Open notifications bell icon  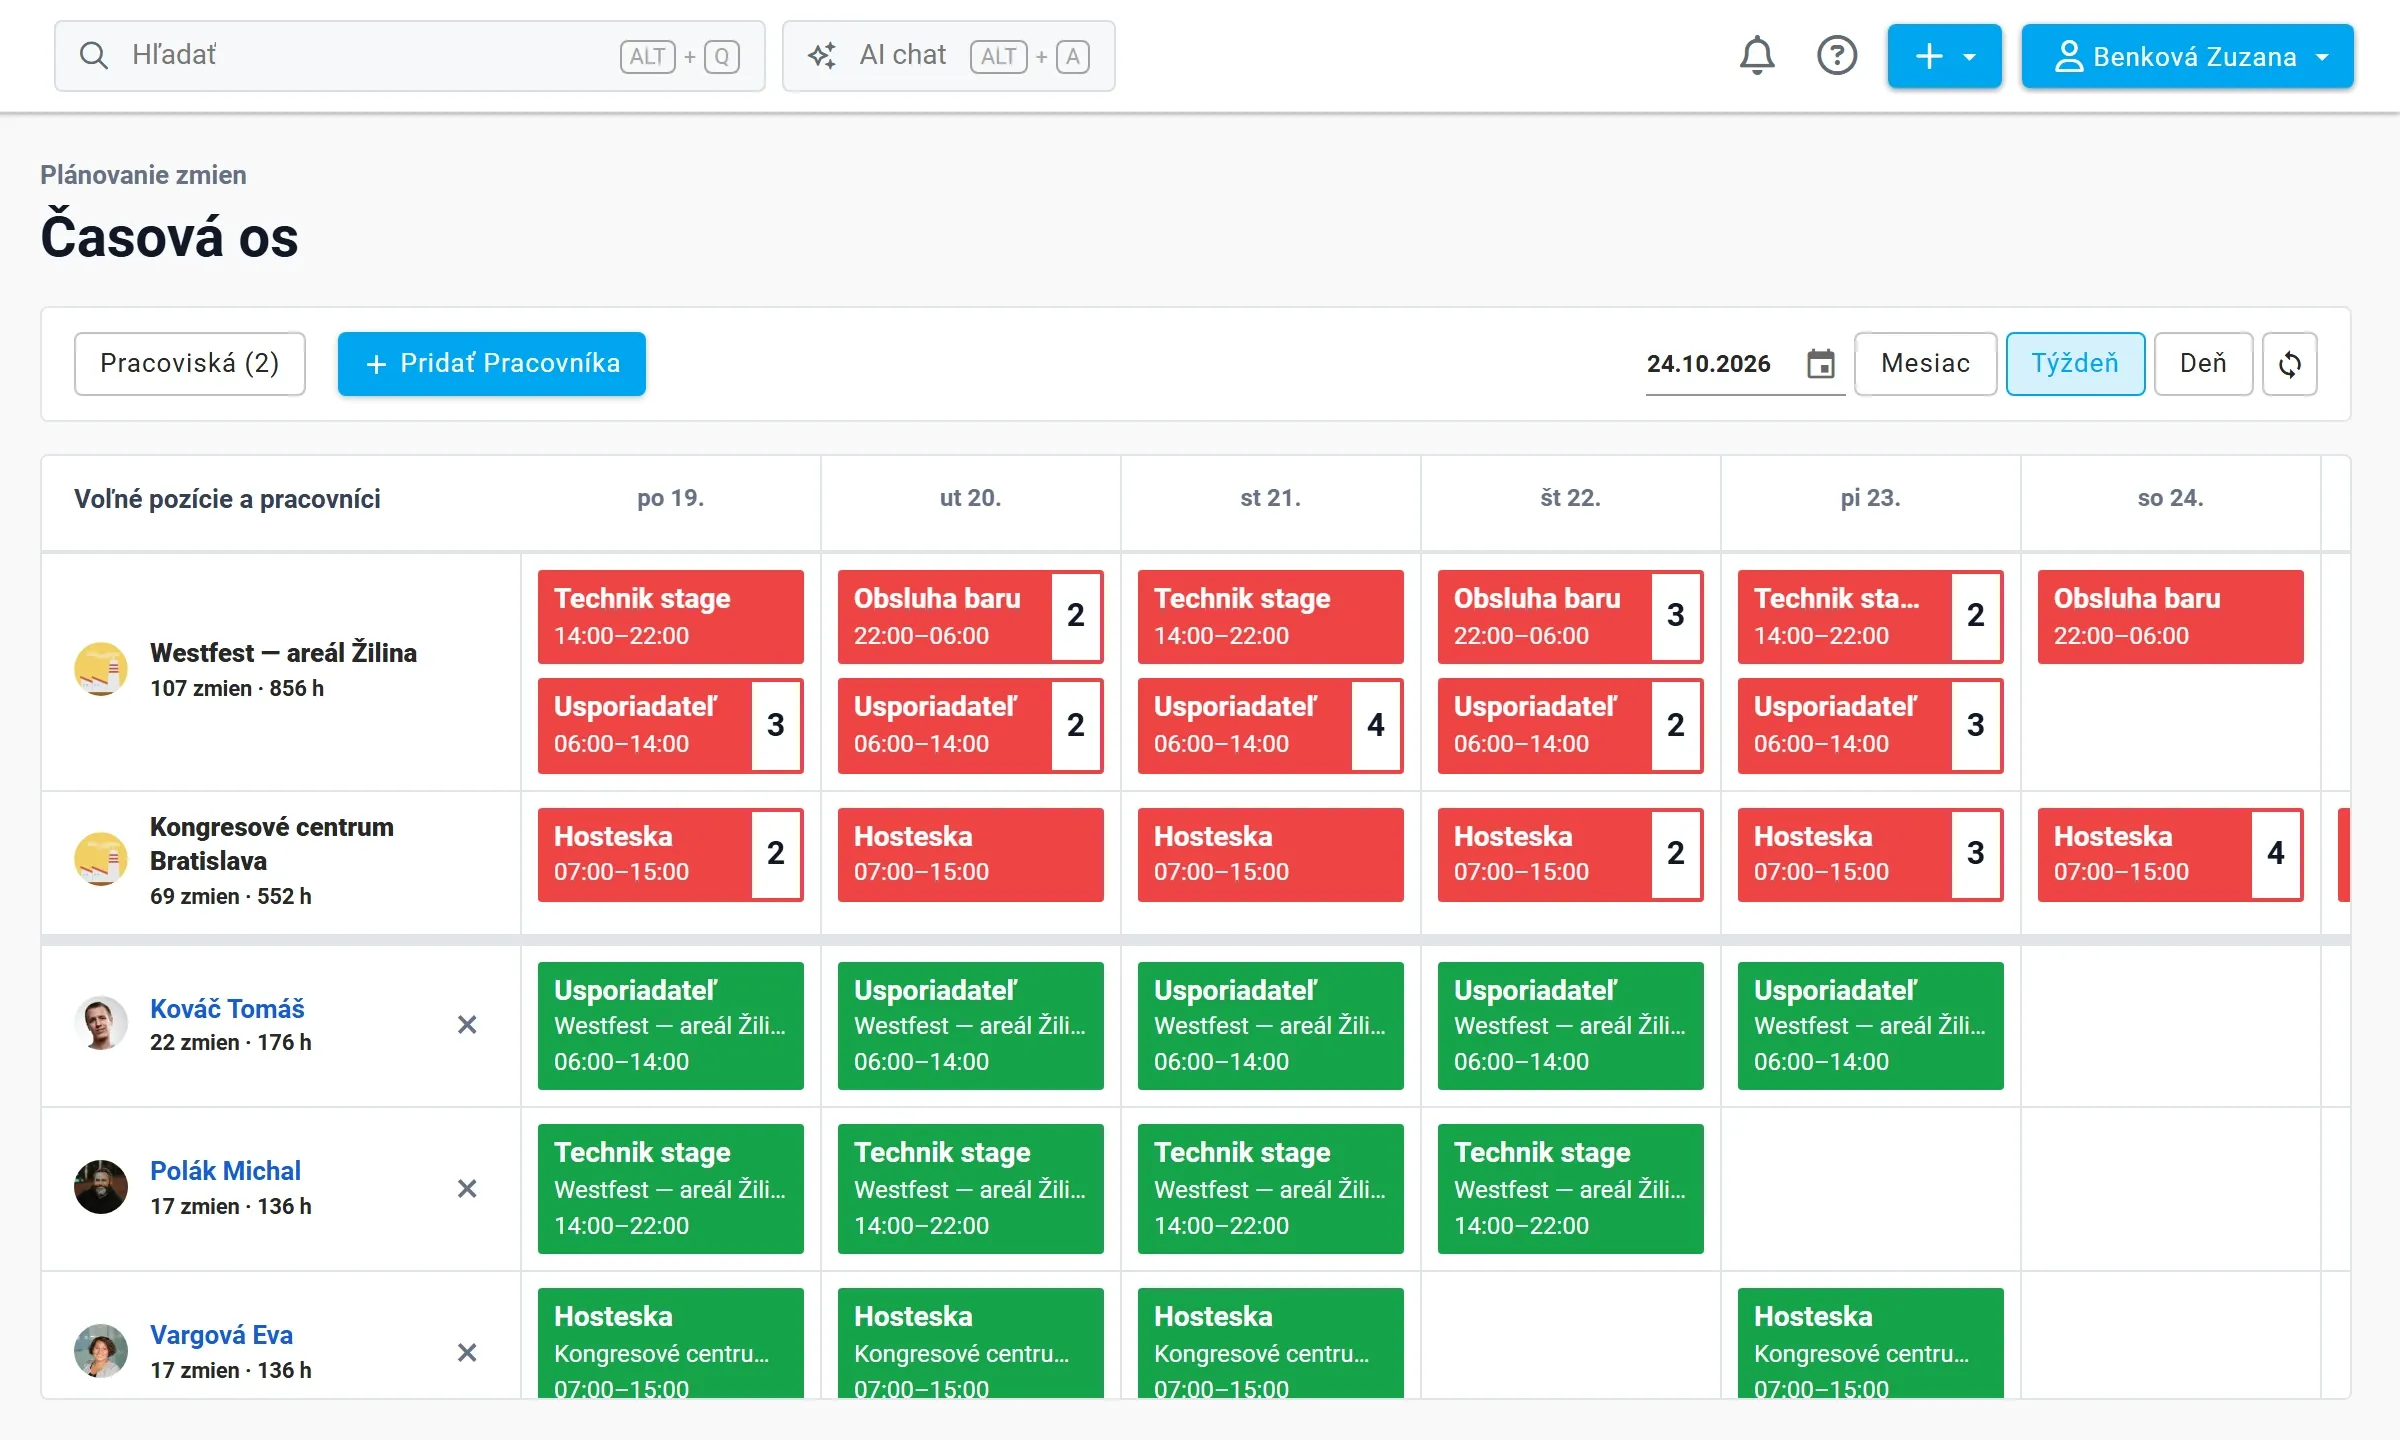coord(1757,56)
